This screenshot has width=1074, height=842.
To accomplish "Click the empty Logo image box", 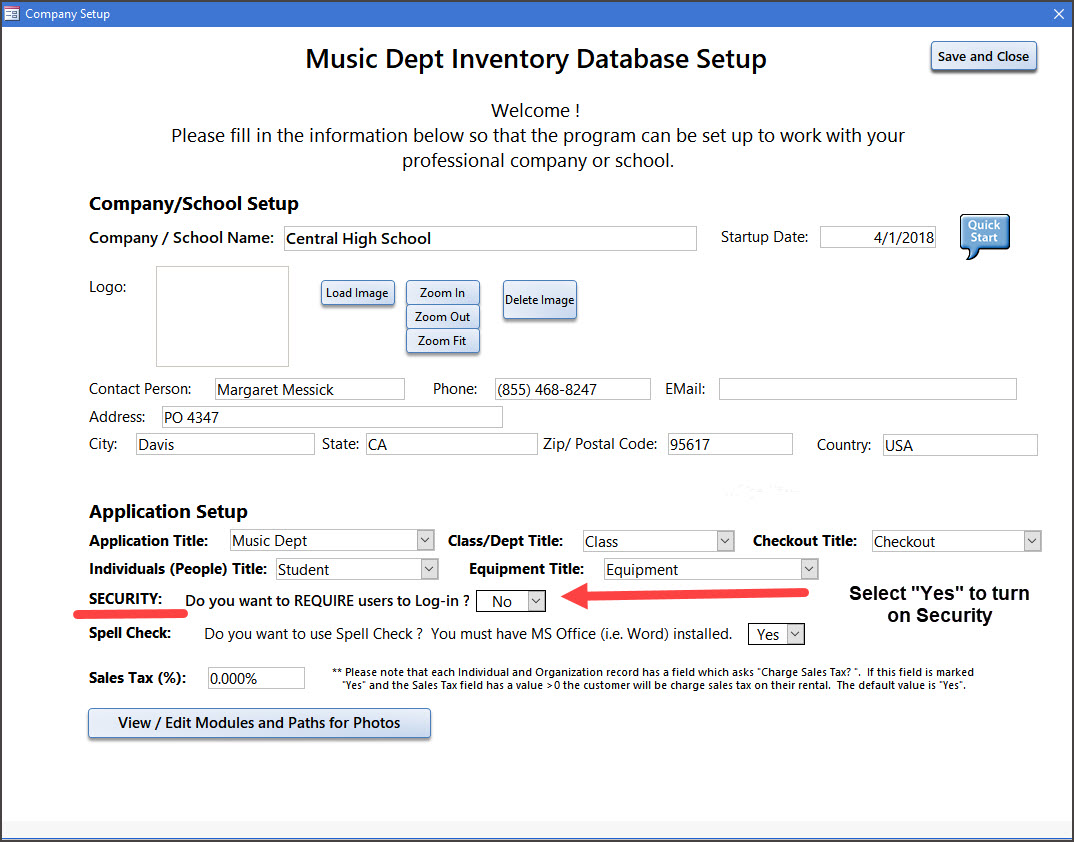I will point(222,316).
